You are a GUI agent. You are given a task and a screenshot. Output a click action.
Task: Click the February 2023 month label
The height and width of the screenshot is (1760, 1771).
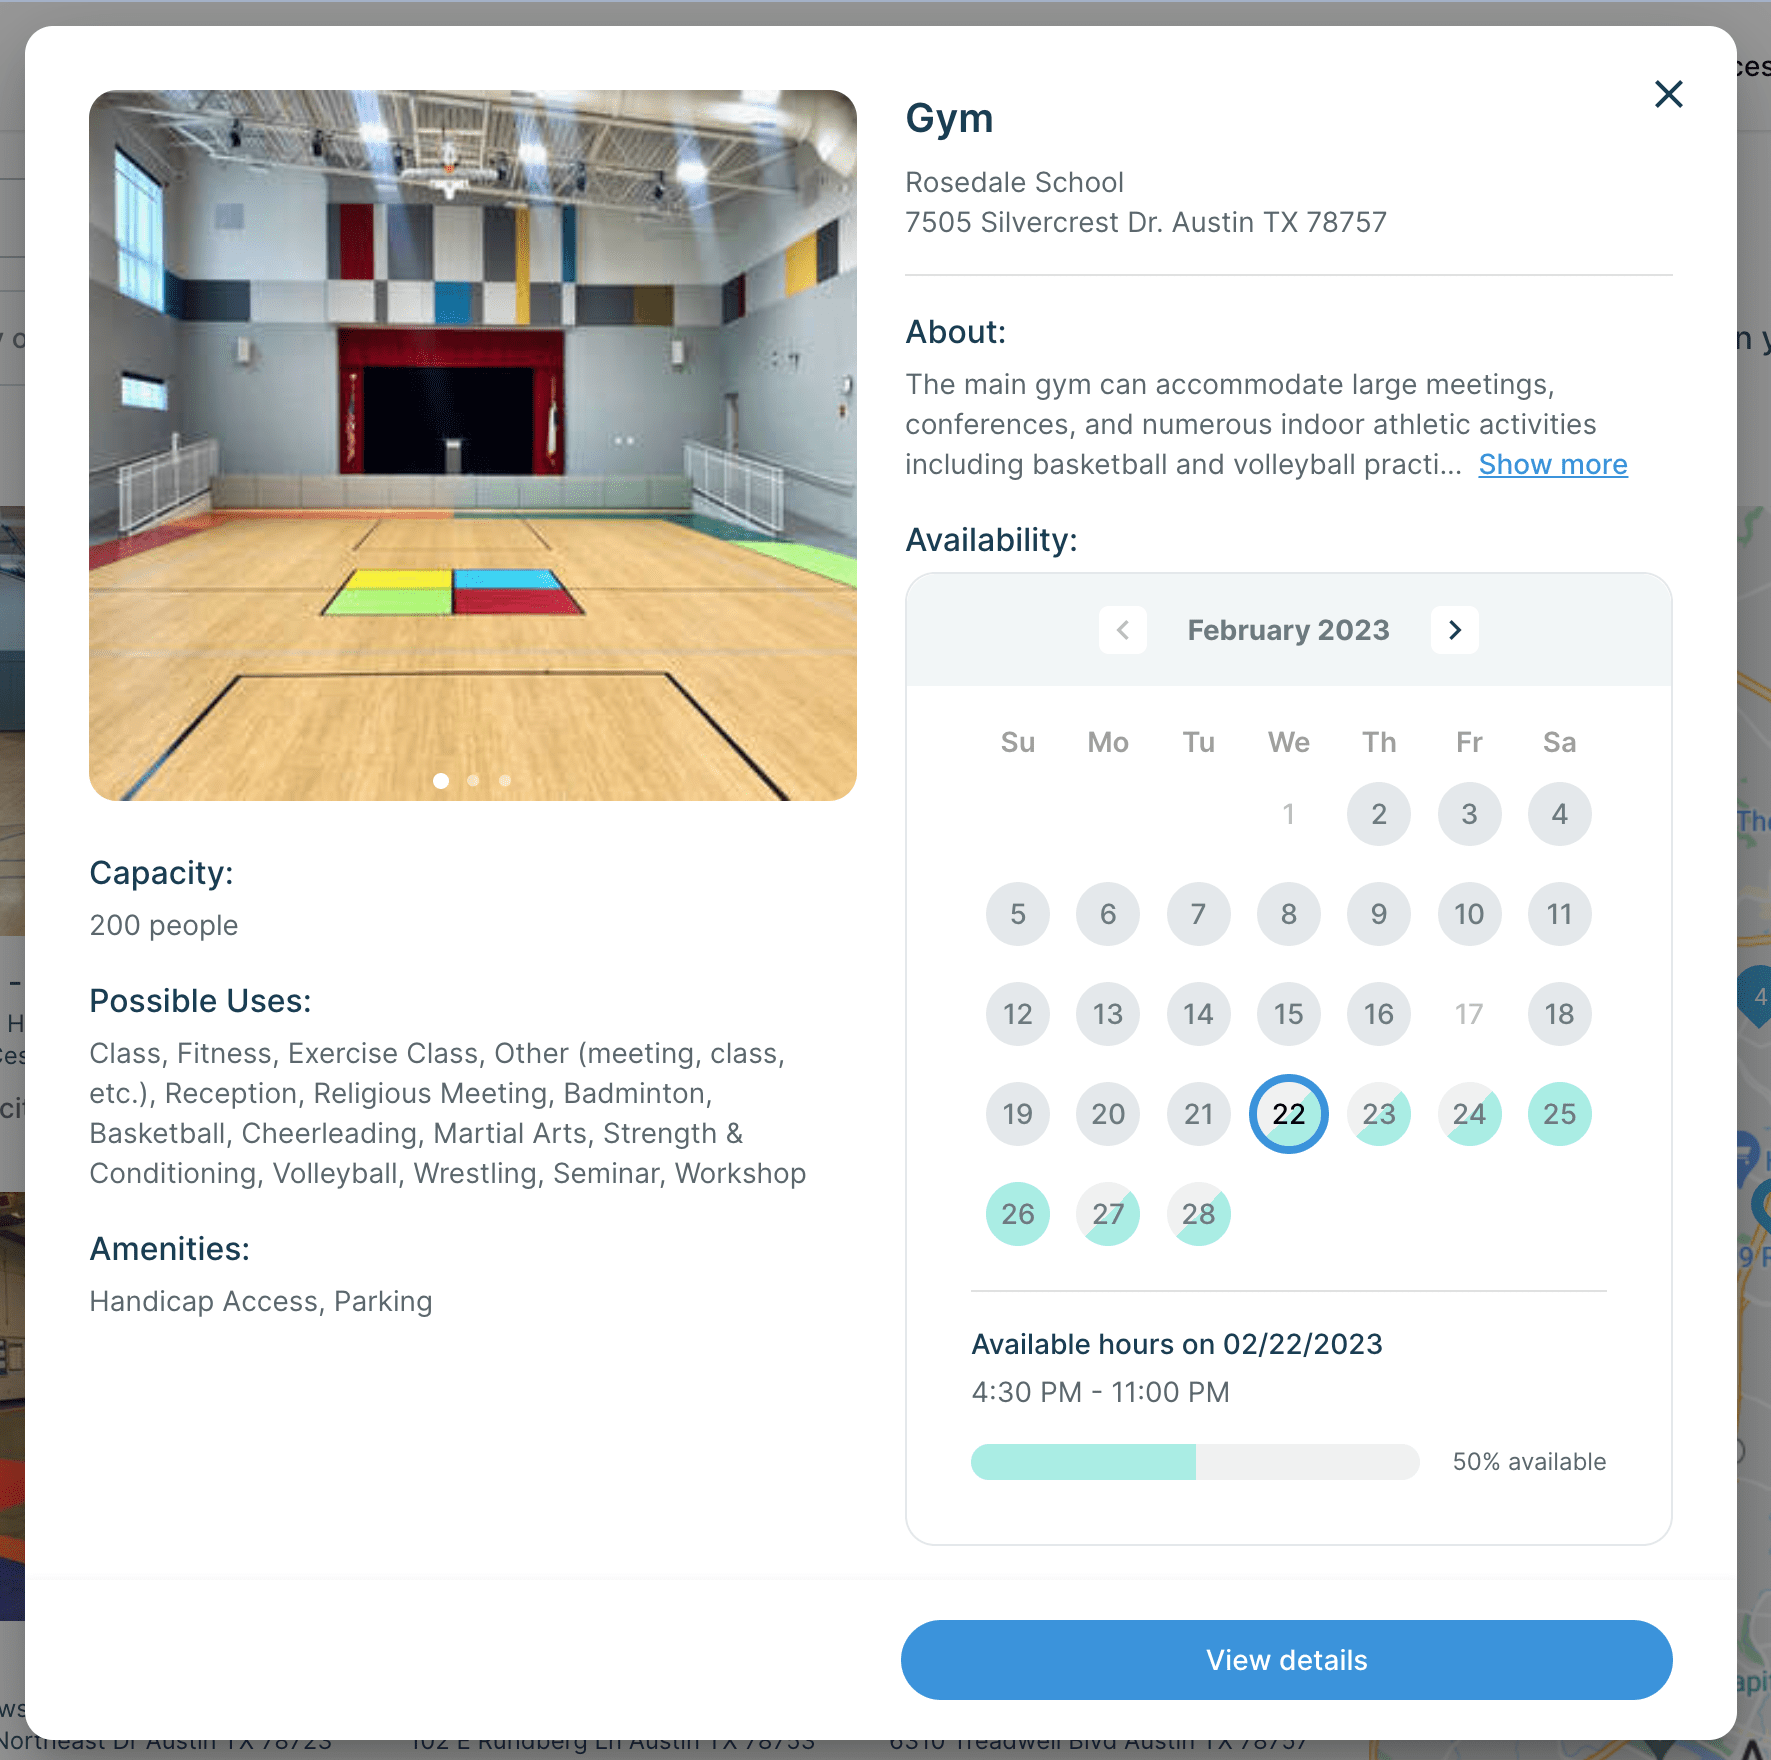tap(1288, 630)
